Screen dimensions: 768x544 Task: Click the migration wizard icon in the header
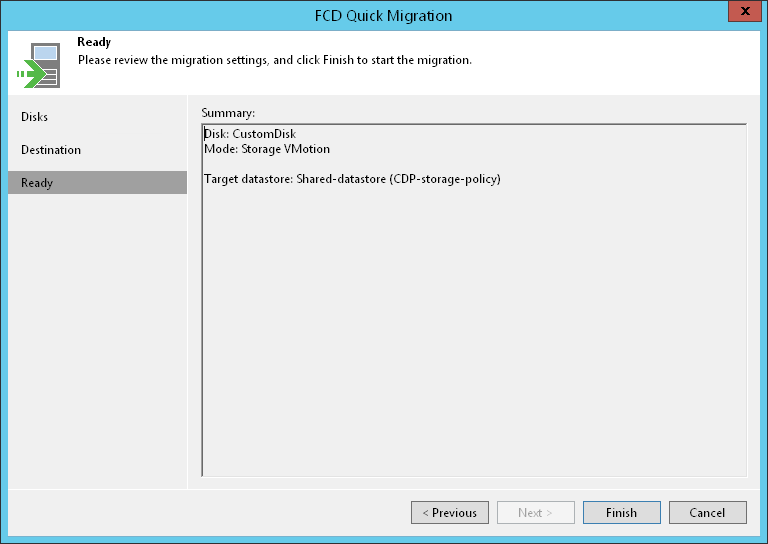point(38,64)
